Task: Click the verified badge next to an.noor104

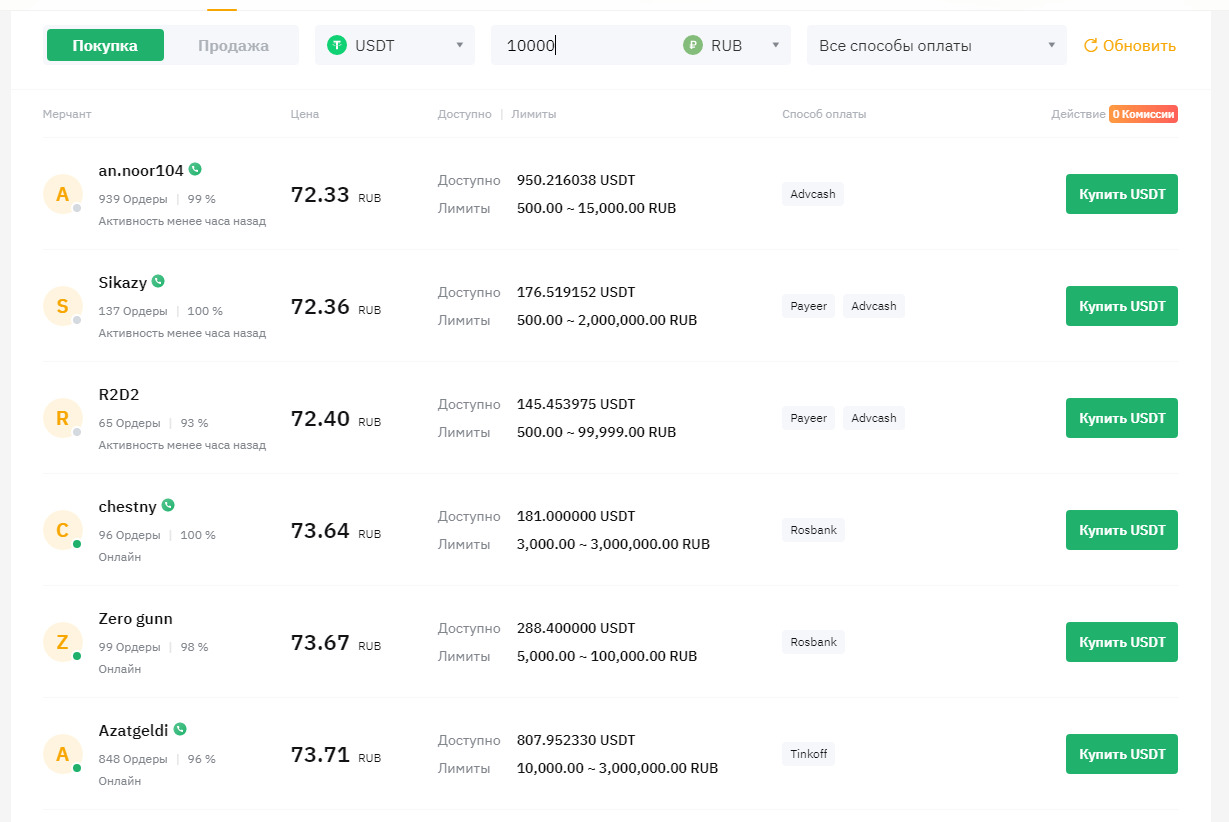Action: click(195, 170)
